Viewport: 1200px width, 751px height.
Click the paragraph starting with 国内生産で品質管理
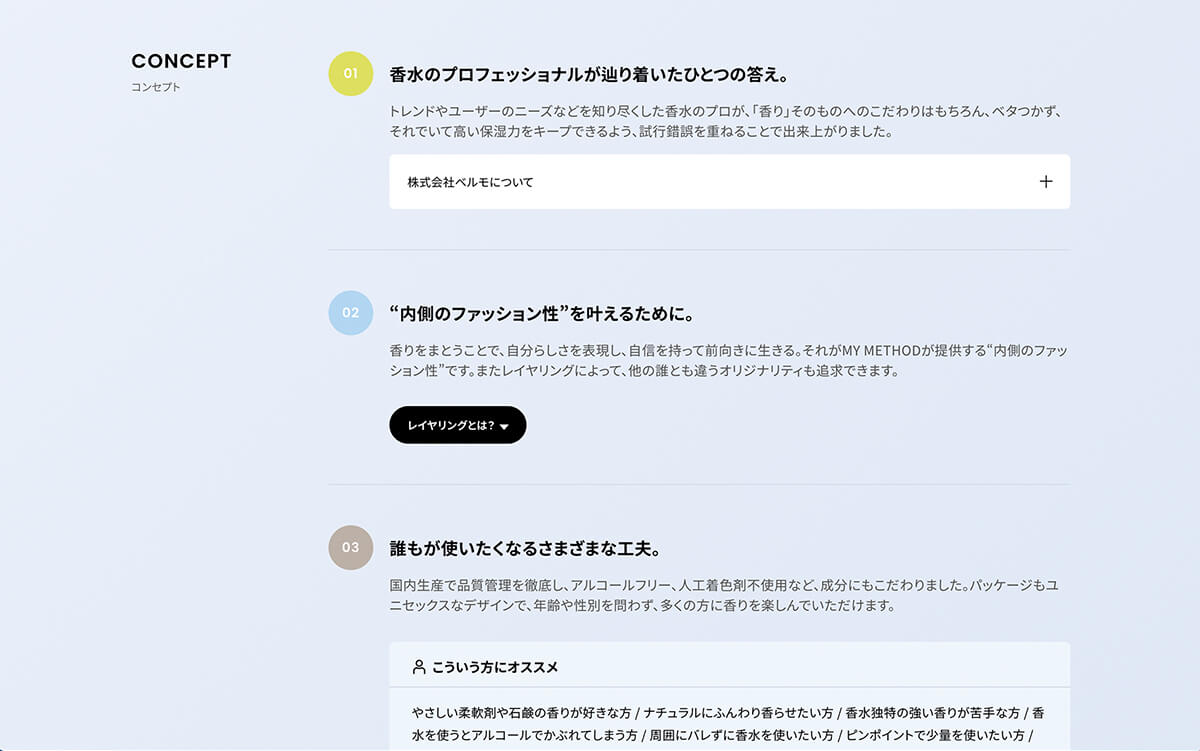pos(724,595)
